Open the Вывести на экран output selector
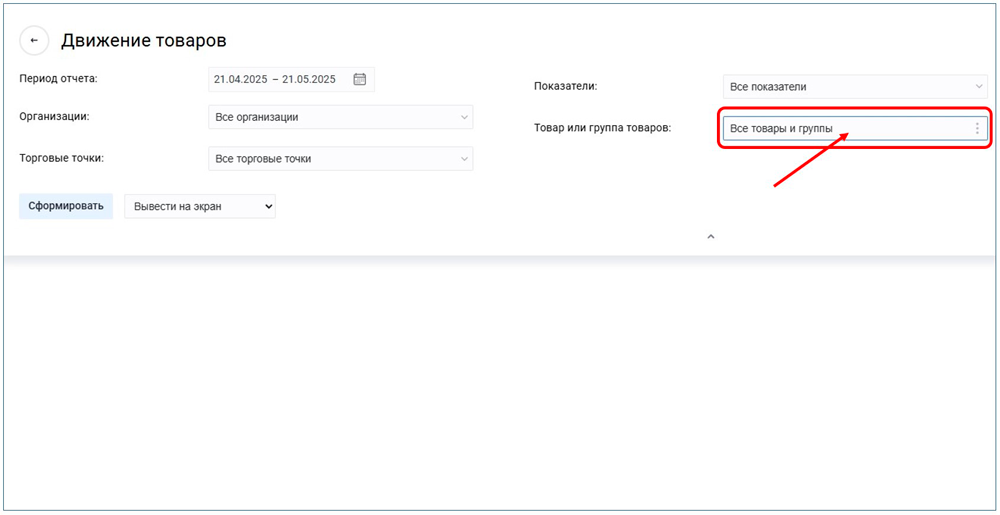The image size is (1000, 515). click(x=199, y=207)
